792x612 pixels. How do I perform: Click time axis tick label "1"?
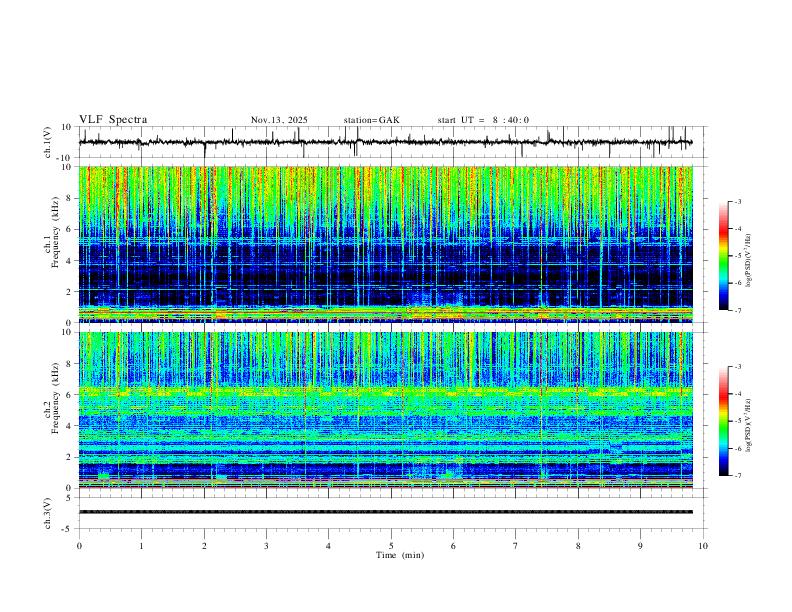(x=141, y=546)
